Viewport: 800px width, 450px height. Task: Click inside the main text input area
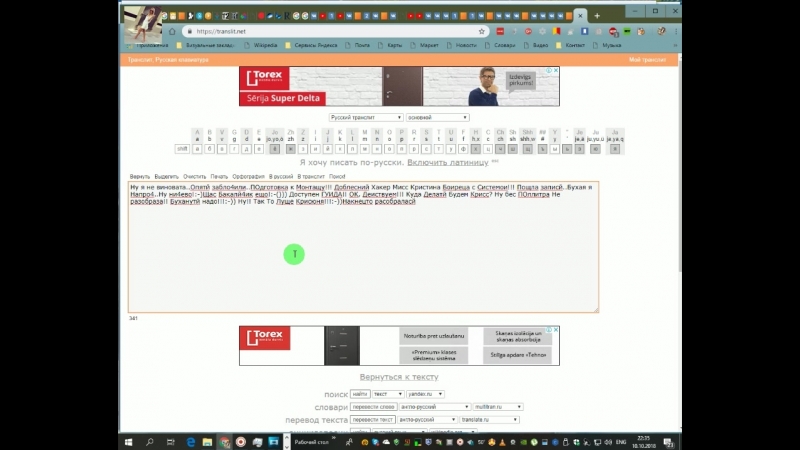coord(363,260)
